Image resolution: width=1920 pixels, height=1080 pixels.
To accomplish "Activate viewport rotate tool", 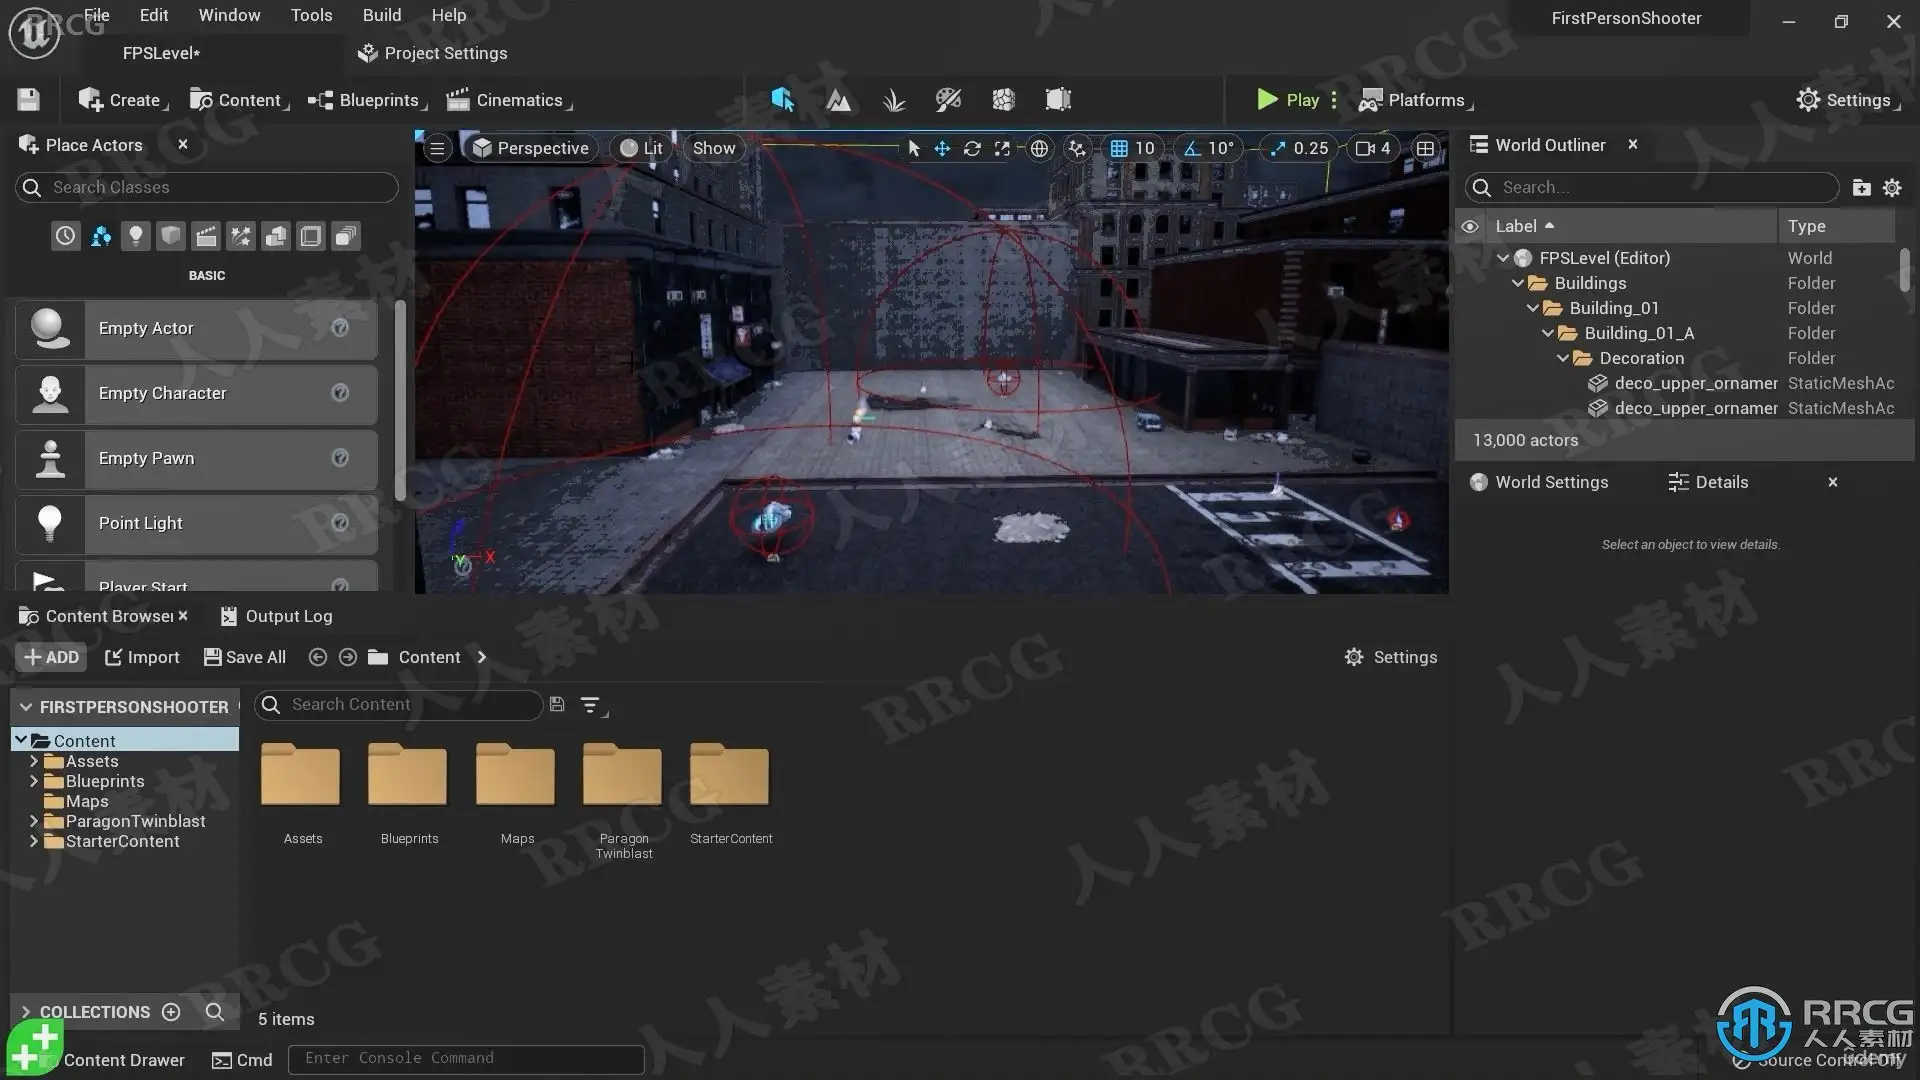I will 972,148.
